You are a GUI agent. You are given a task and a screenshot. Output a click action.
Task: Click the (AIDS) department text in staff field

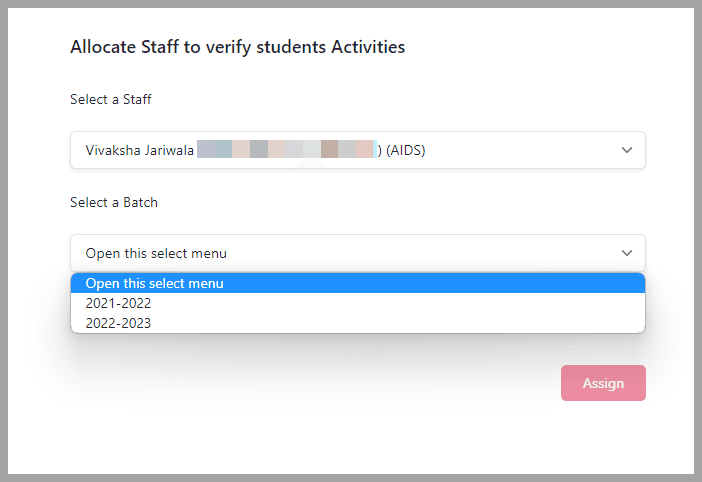coord(406,150)
